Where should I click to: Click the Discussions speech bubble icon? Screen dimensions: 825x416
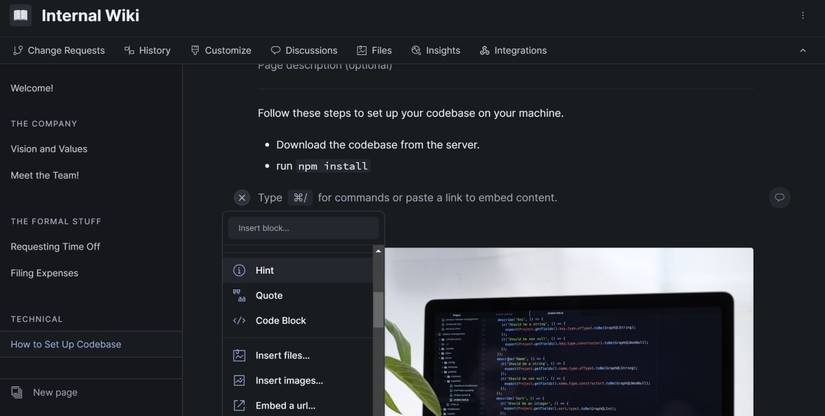[276, 50]
